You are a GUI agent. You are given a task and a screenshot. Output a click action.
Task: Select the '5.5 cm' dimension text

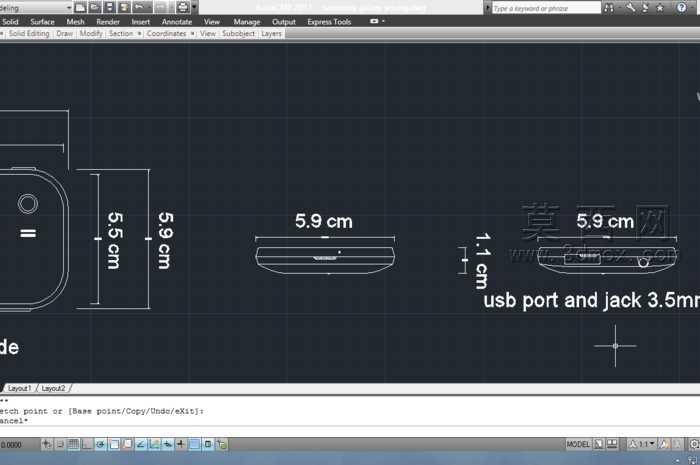[114, 240]
